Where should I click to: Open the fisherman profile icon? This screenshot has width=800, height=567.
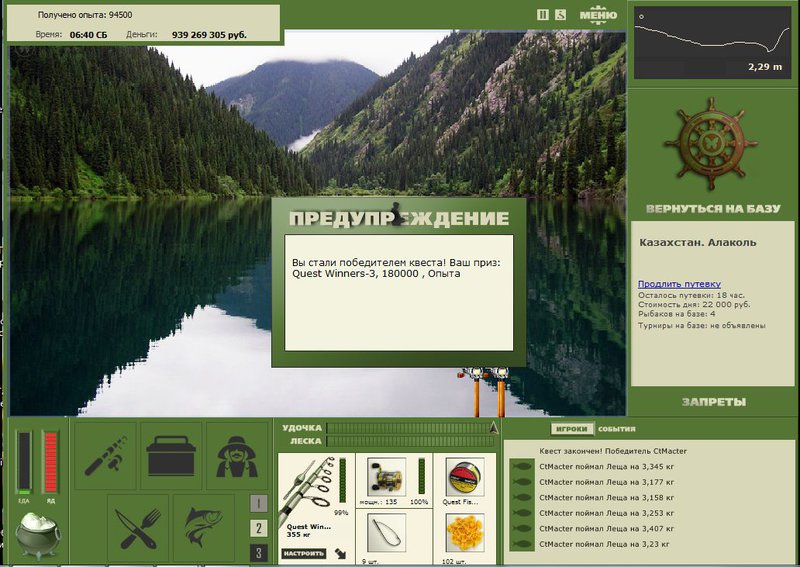[237, 456]
